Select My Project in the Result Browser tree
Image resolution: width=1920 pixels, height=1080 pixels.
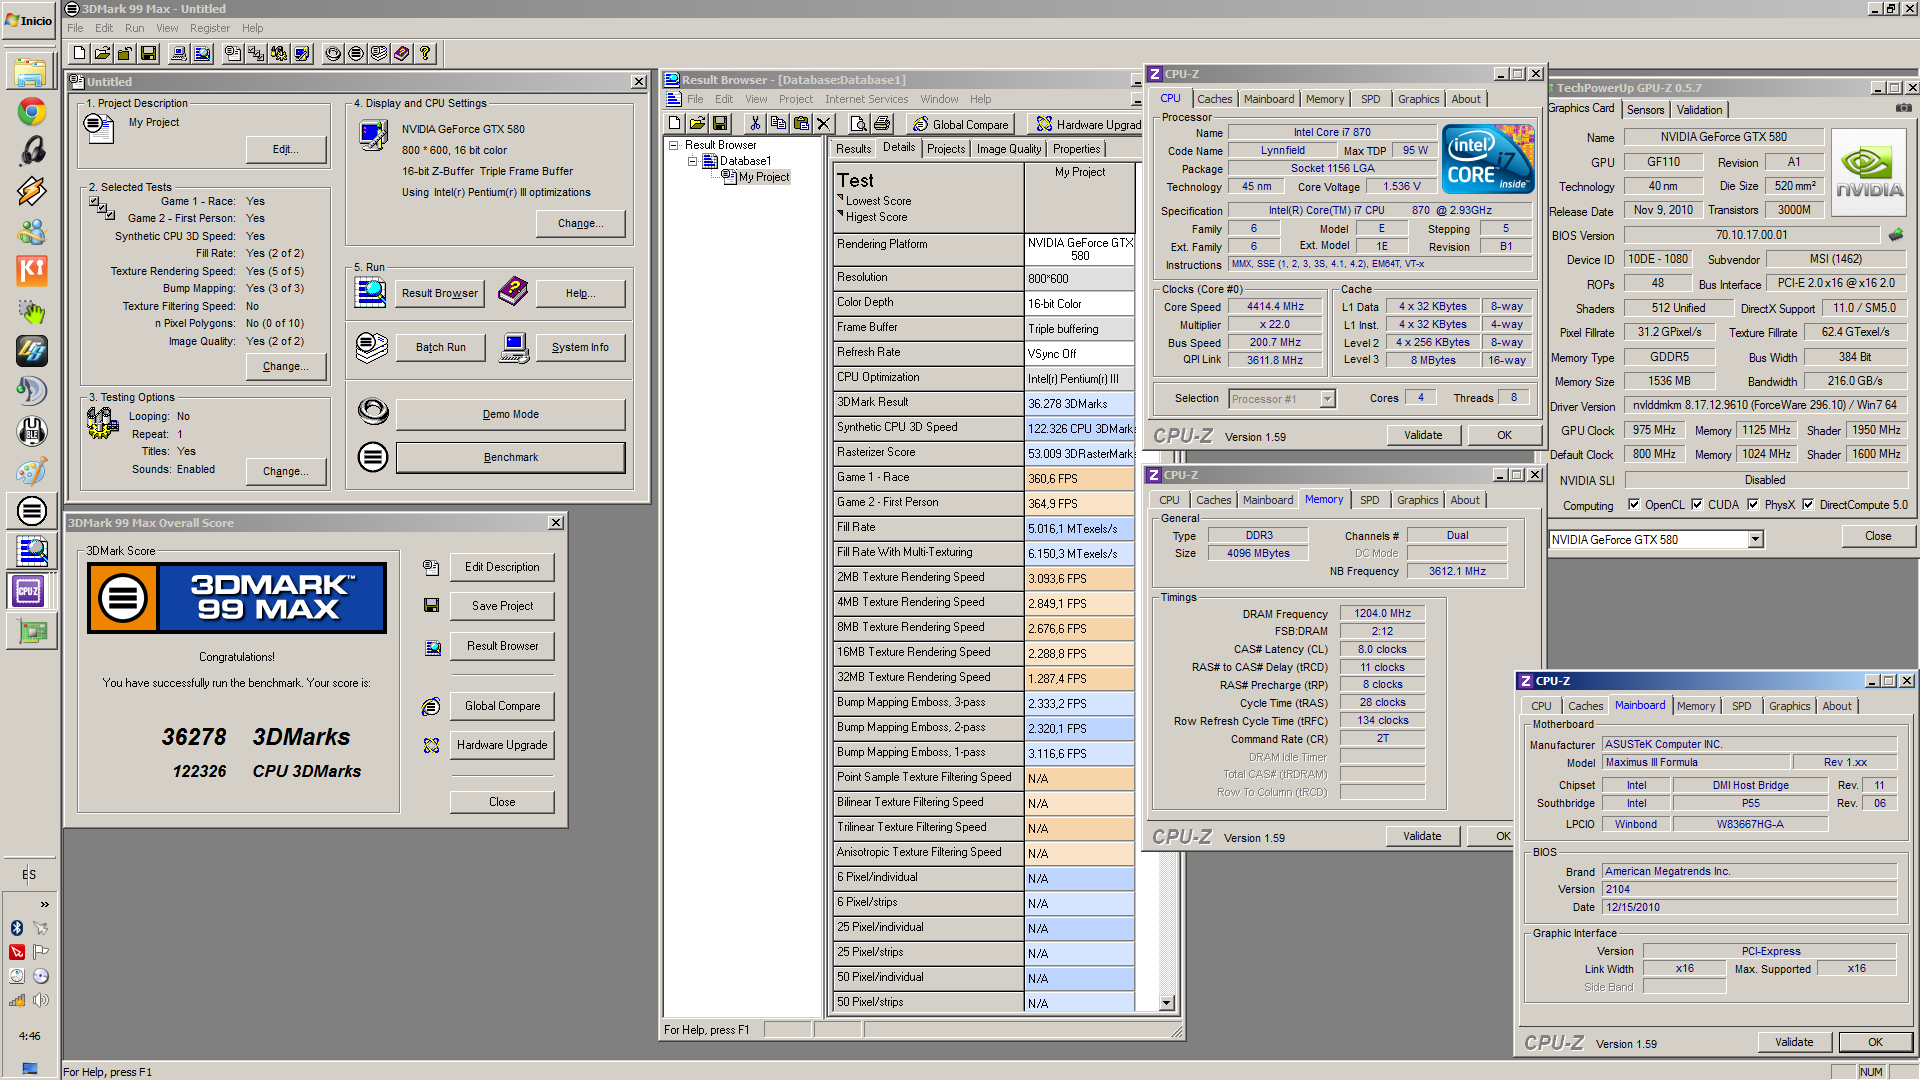tap(764, 177)
